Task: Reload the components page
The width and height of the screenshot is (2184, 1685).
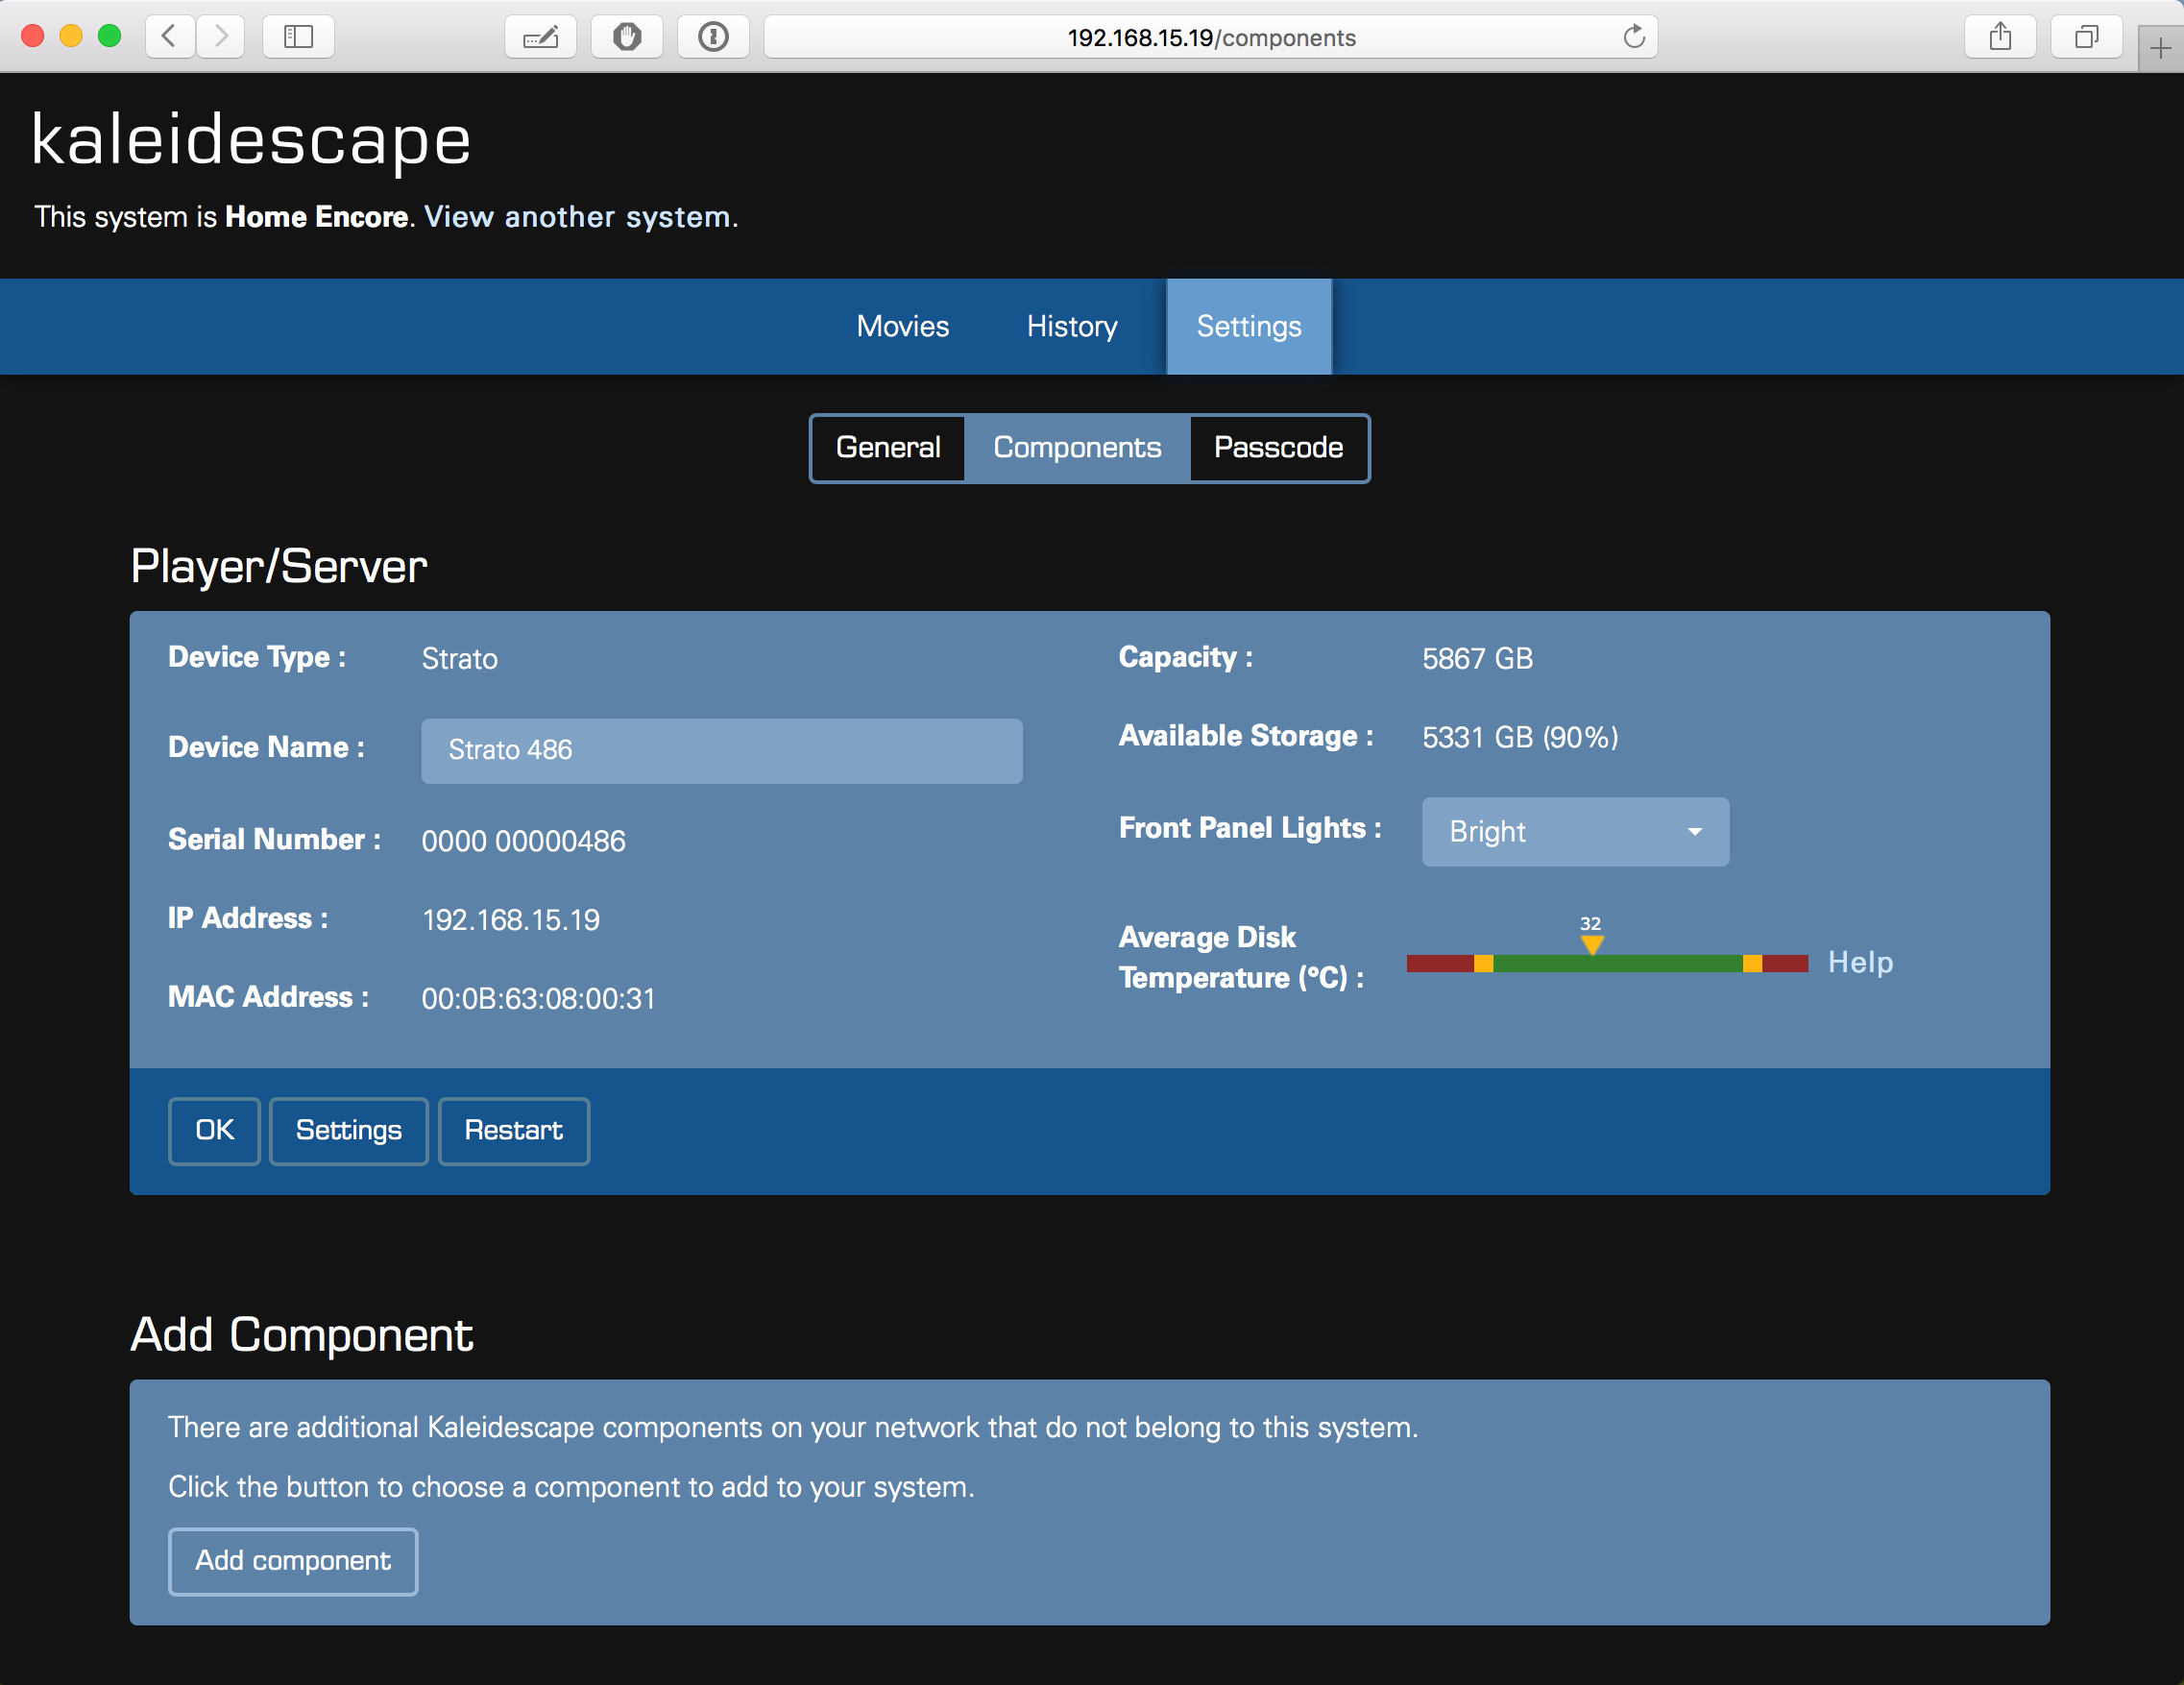Action: (1634, 37)
